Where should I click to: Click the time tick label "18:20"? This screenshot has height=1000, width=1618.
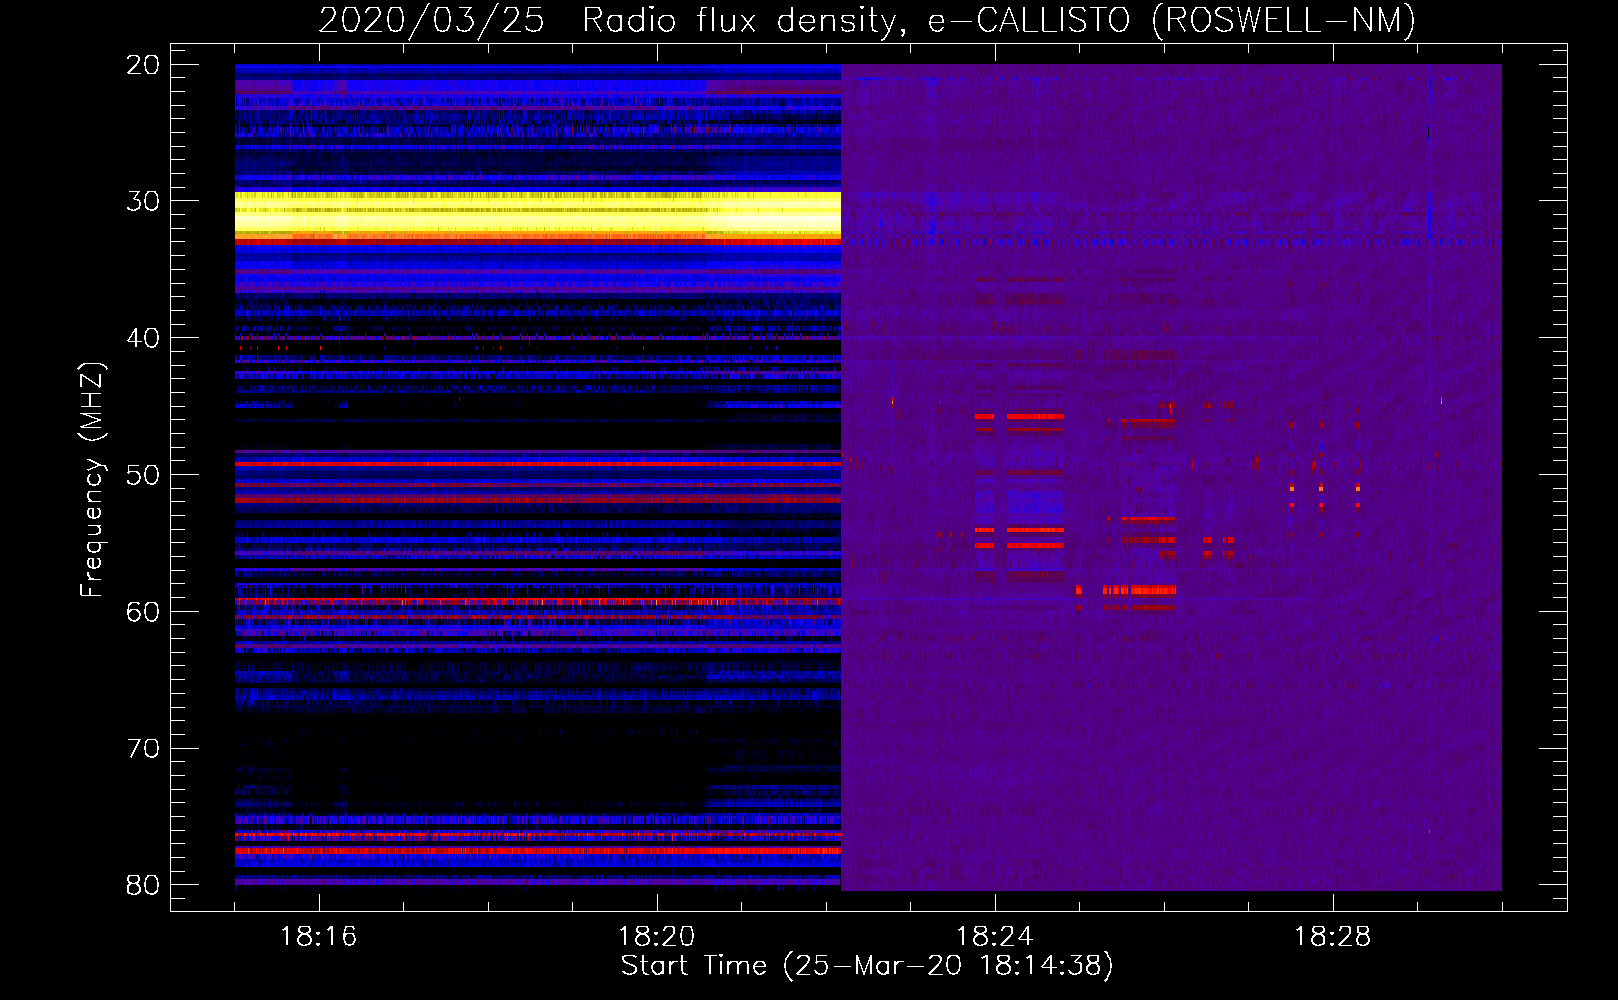[x=656, y=937]
